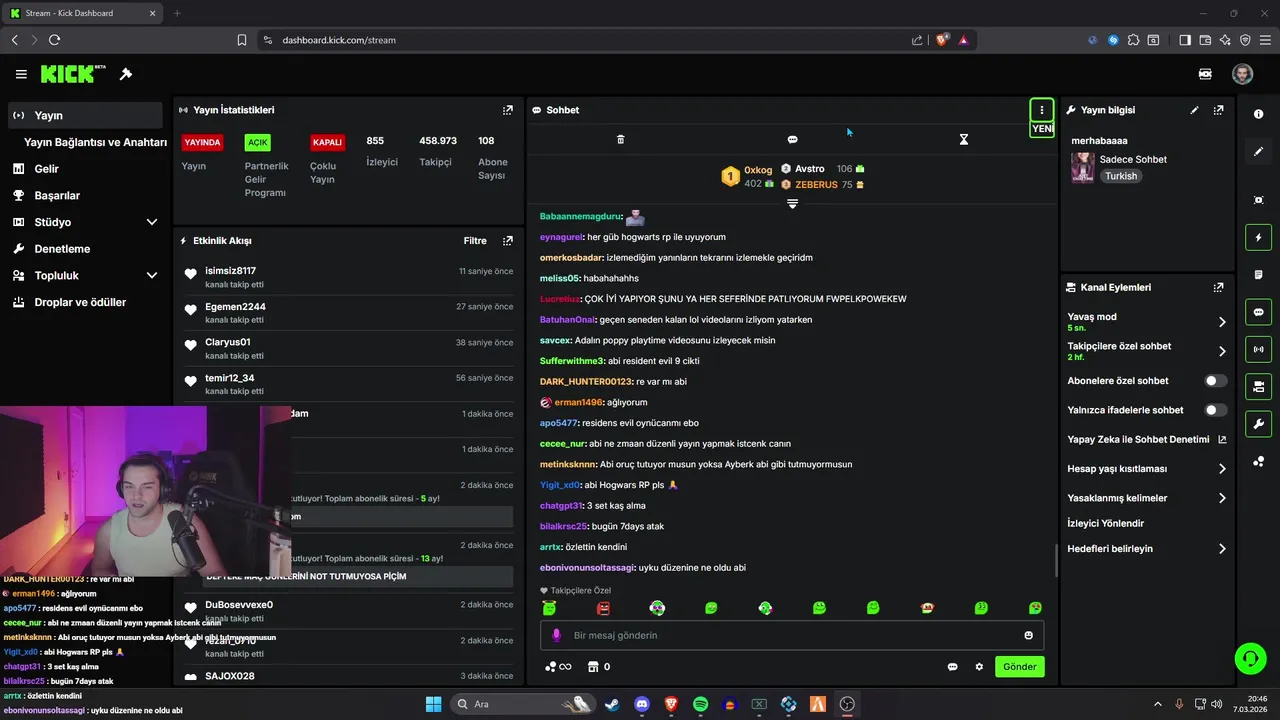Click the speech bubble icon in chat toolbar
This screenshot has width=1280, height=720.
(792, 140)
